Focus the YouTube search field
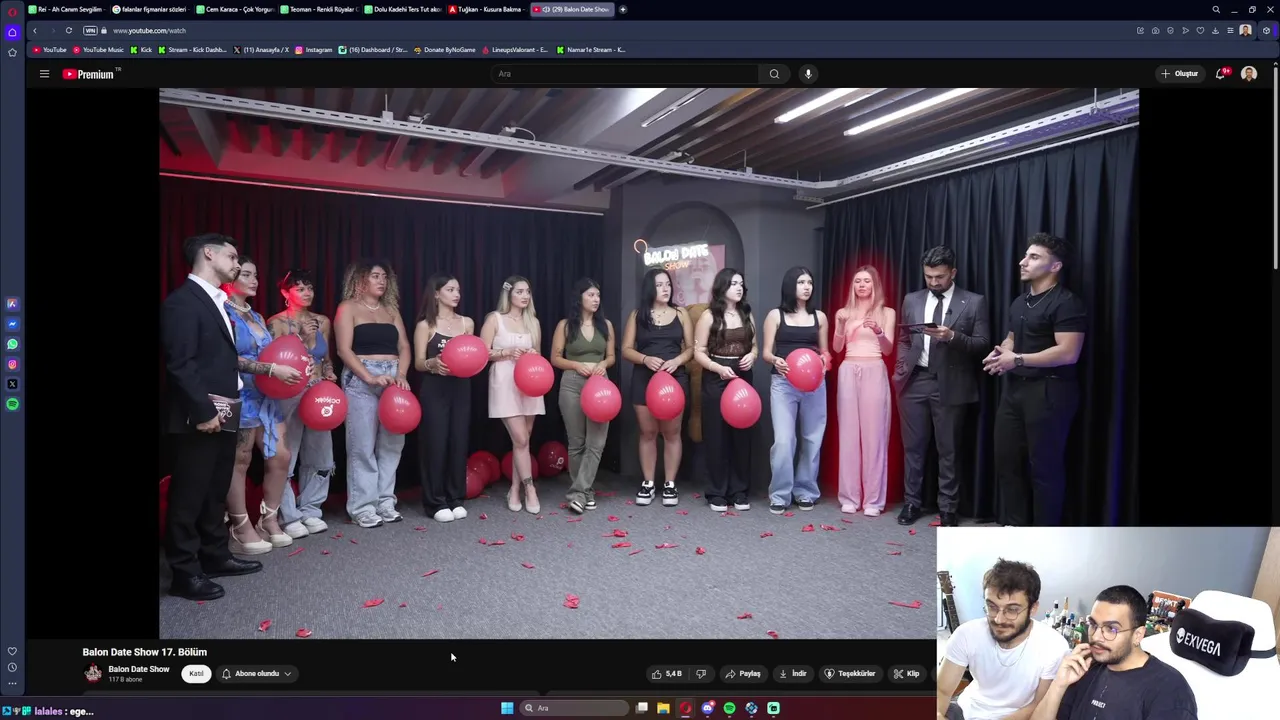1280x720 pixels. coord(625,74)
